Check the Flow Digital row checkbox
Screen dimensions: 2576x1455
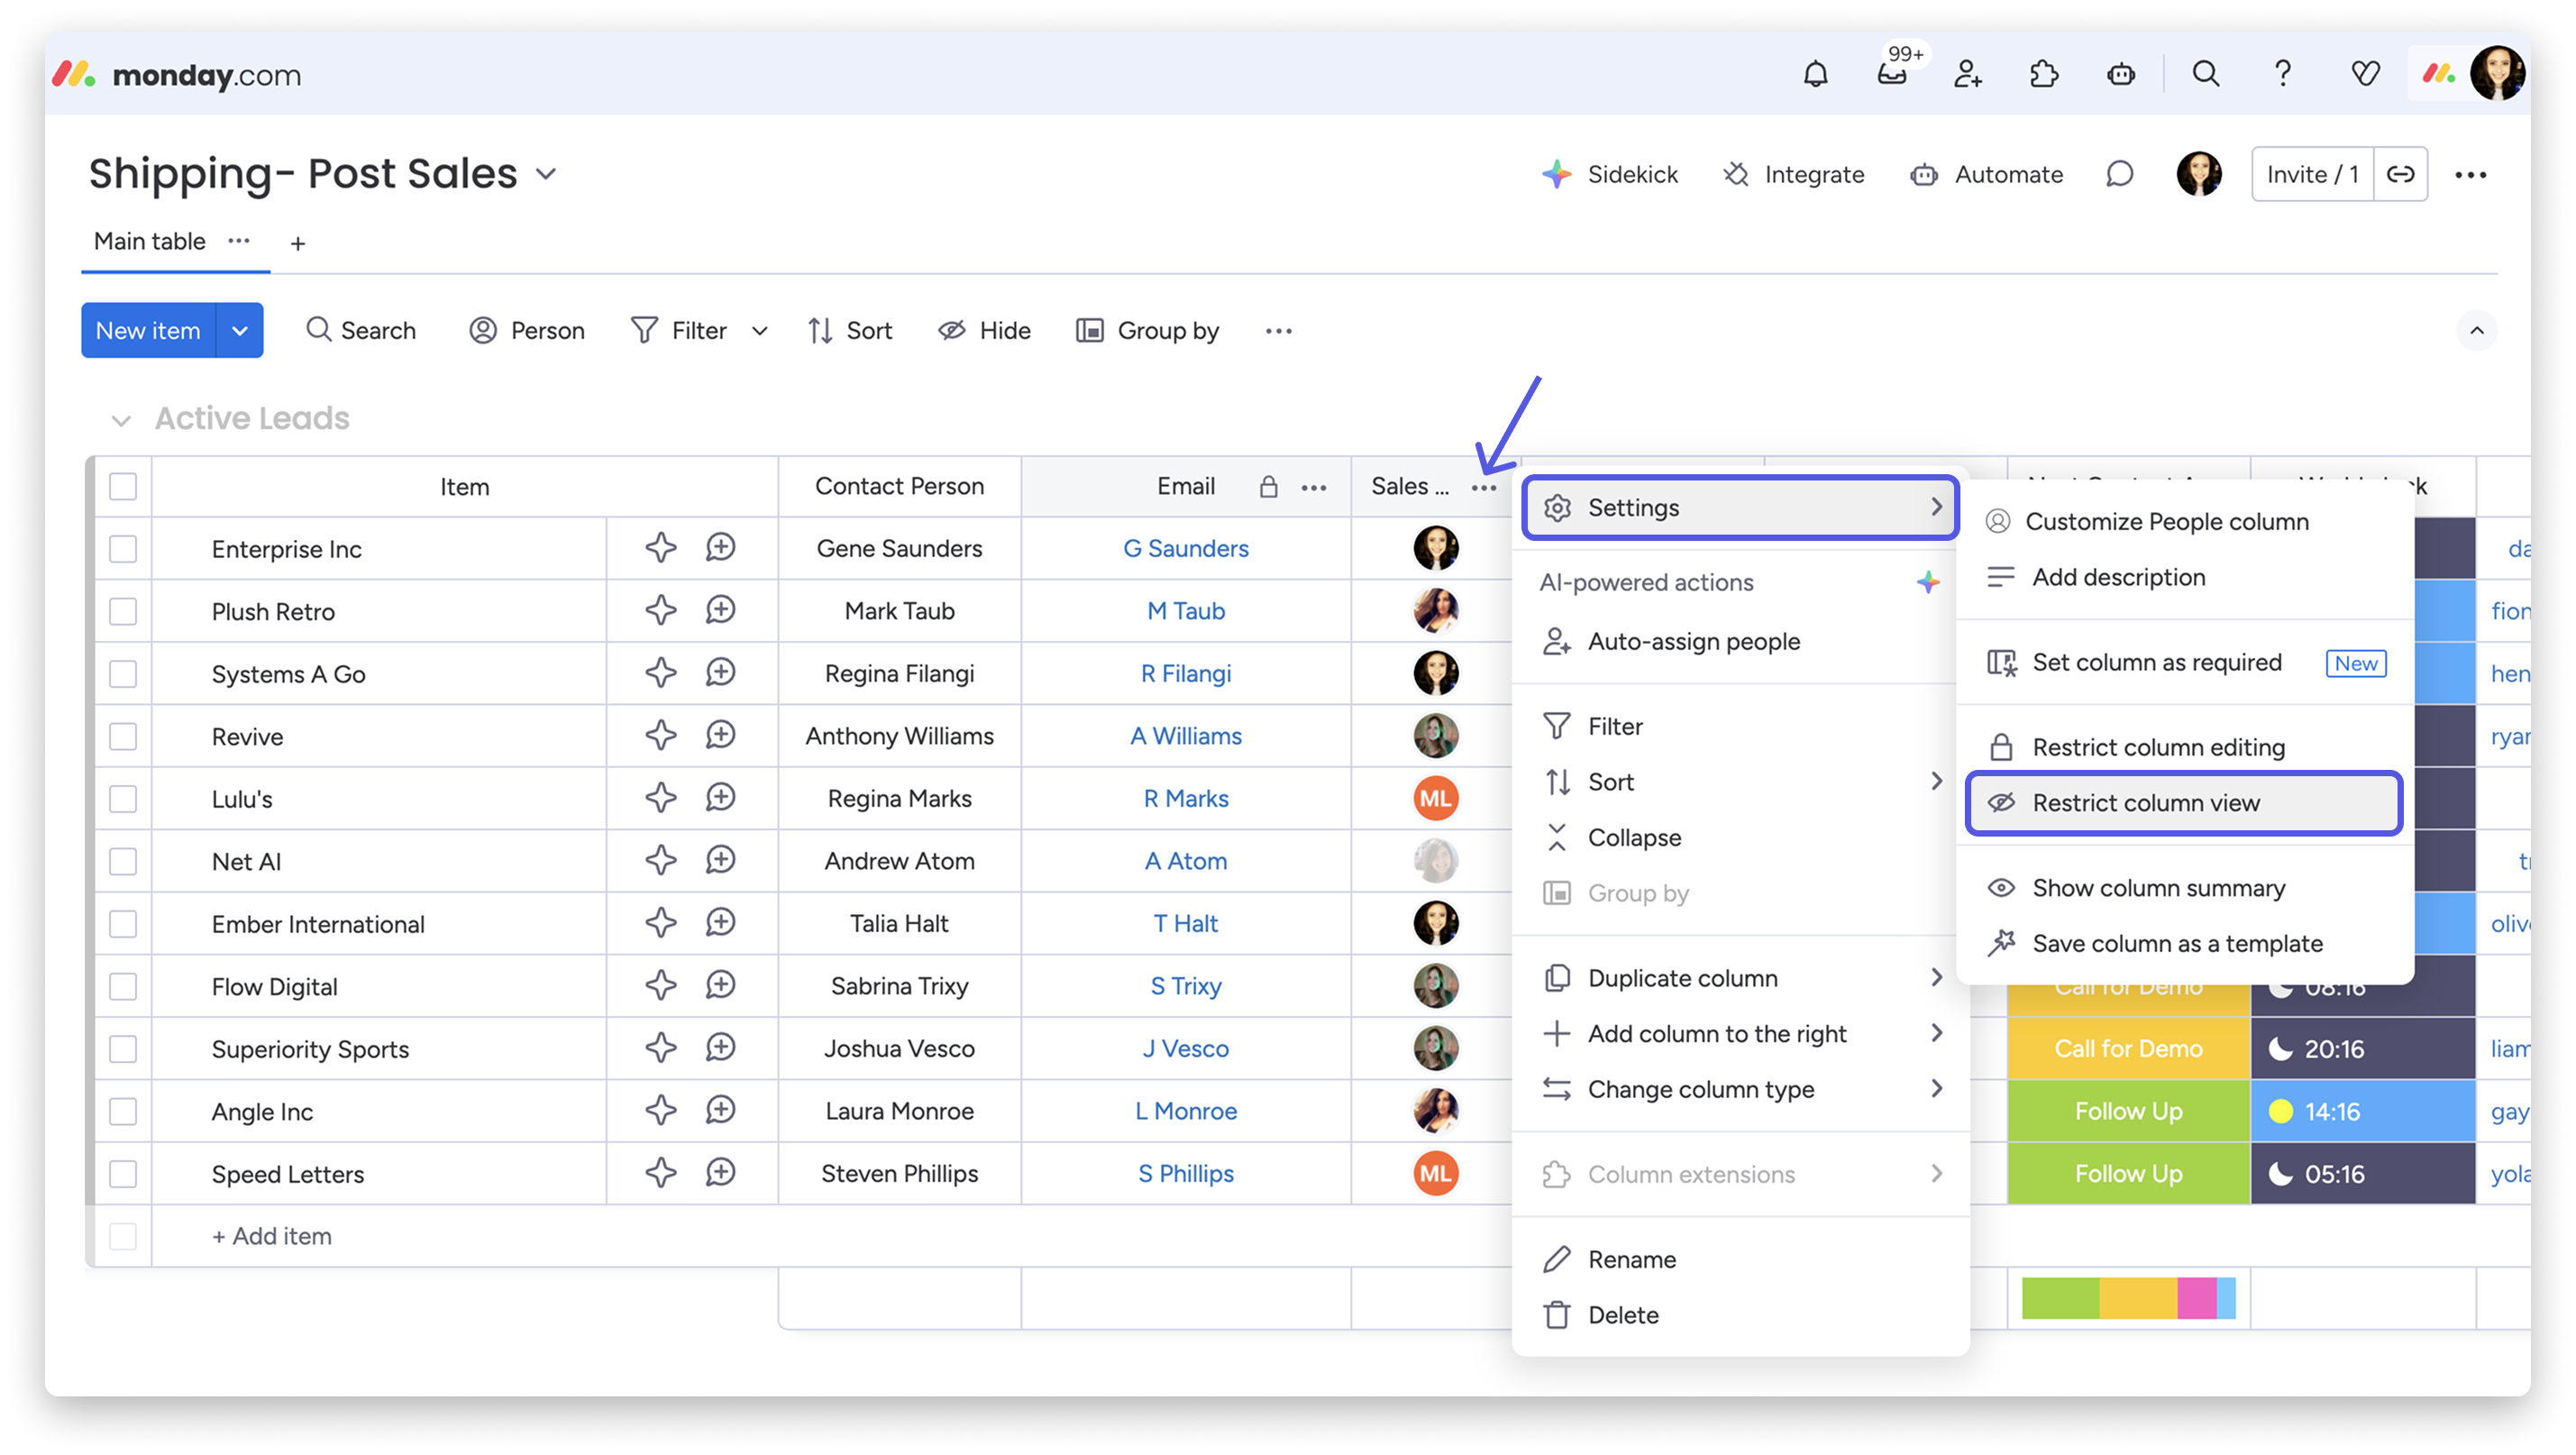[123, 986]
